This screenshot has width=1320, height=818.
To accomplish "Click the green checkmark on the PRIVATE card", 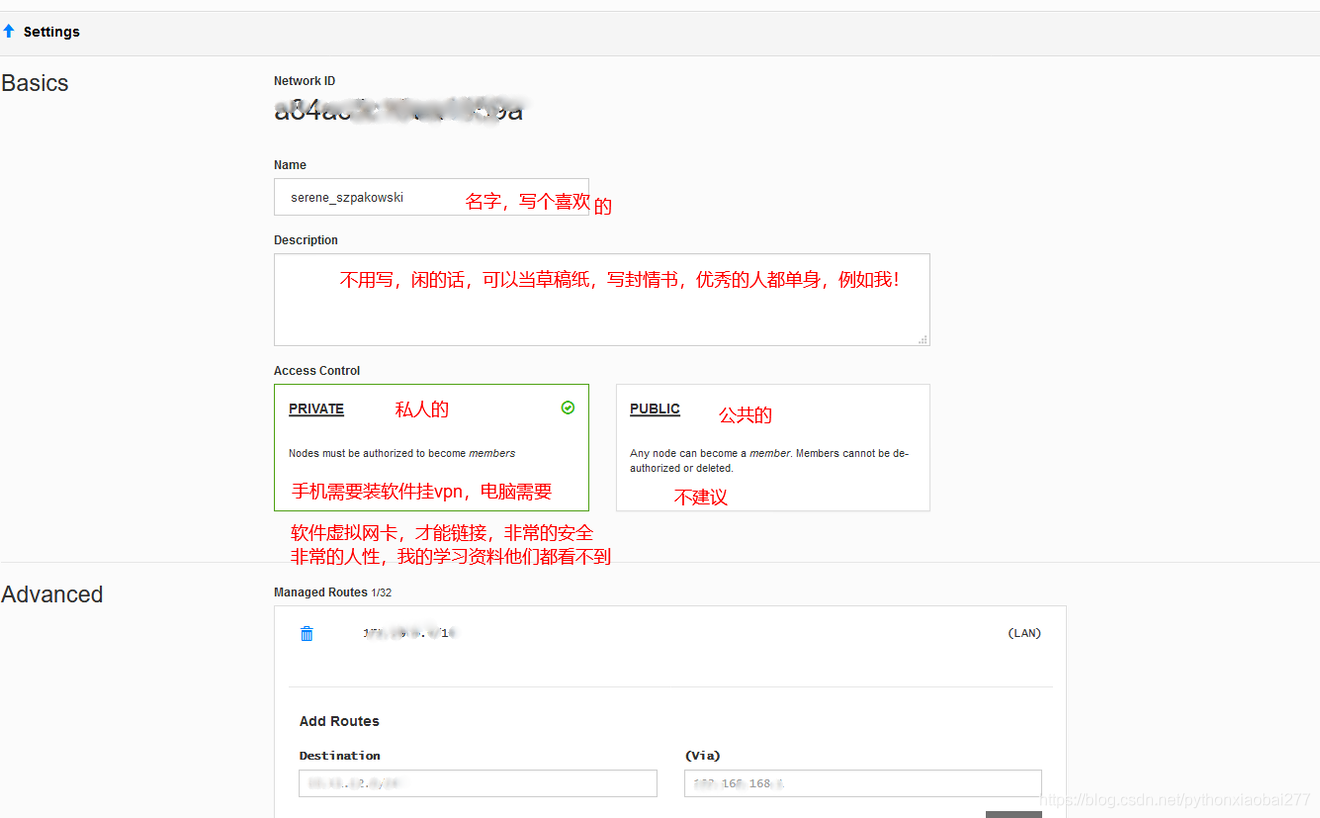I will [x=568, y=407].
